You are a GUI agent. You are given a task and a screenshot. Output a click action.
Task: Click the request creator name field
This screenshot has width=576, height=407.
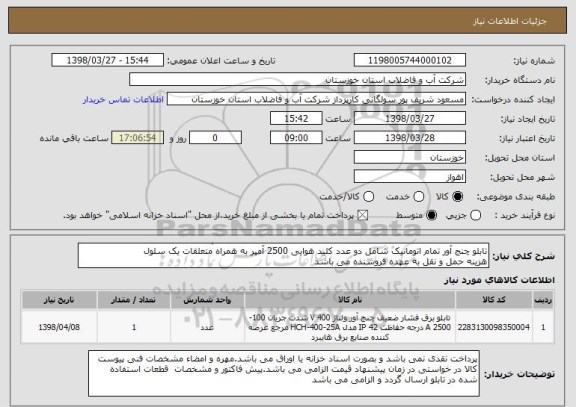[316, 100]
